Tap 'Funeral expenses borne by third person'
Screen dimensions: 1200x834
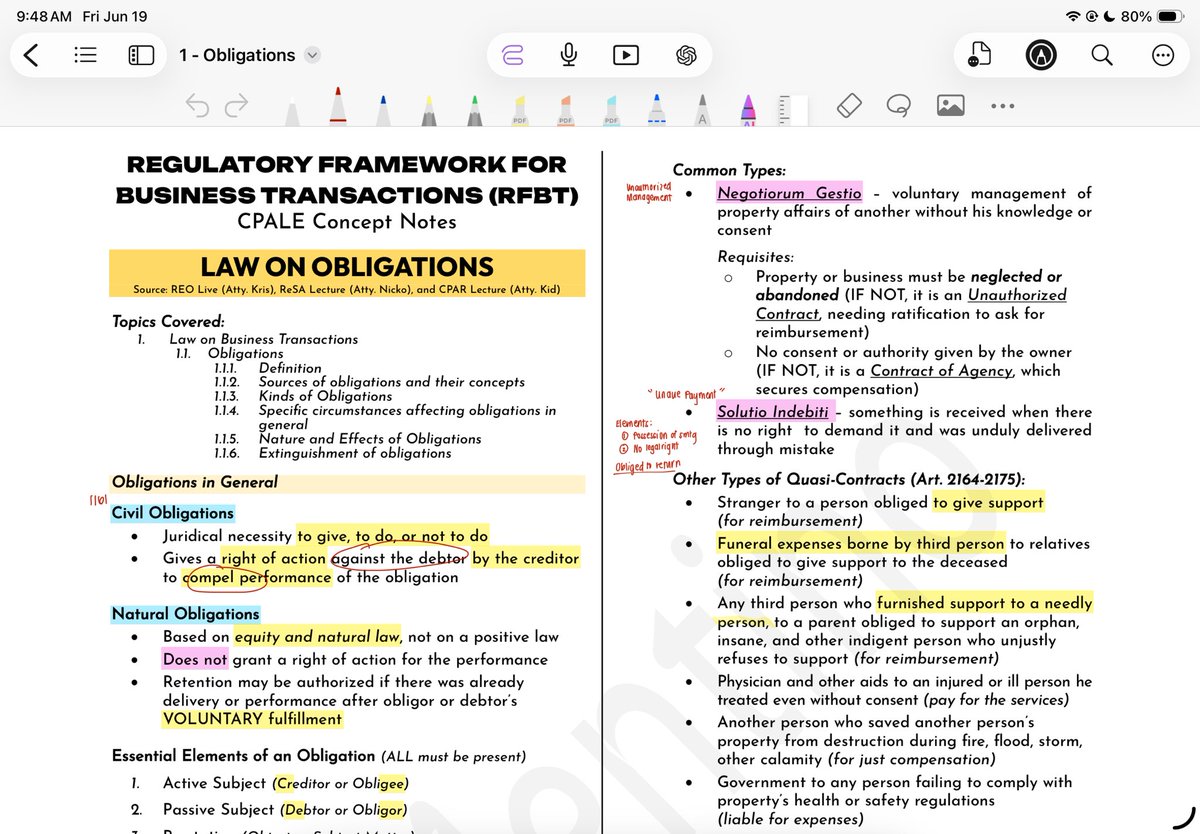point(861,544)
